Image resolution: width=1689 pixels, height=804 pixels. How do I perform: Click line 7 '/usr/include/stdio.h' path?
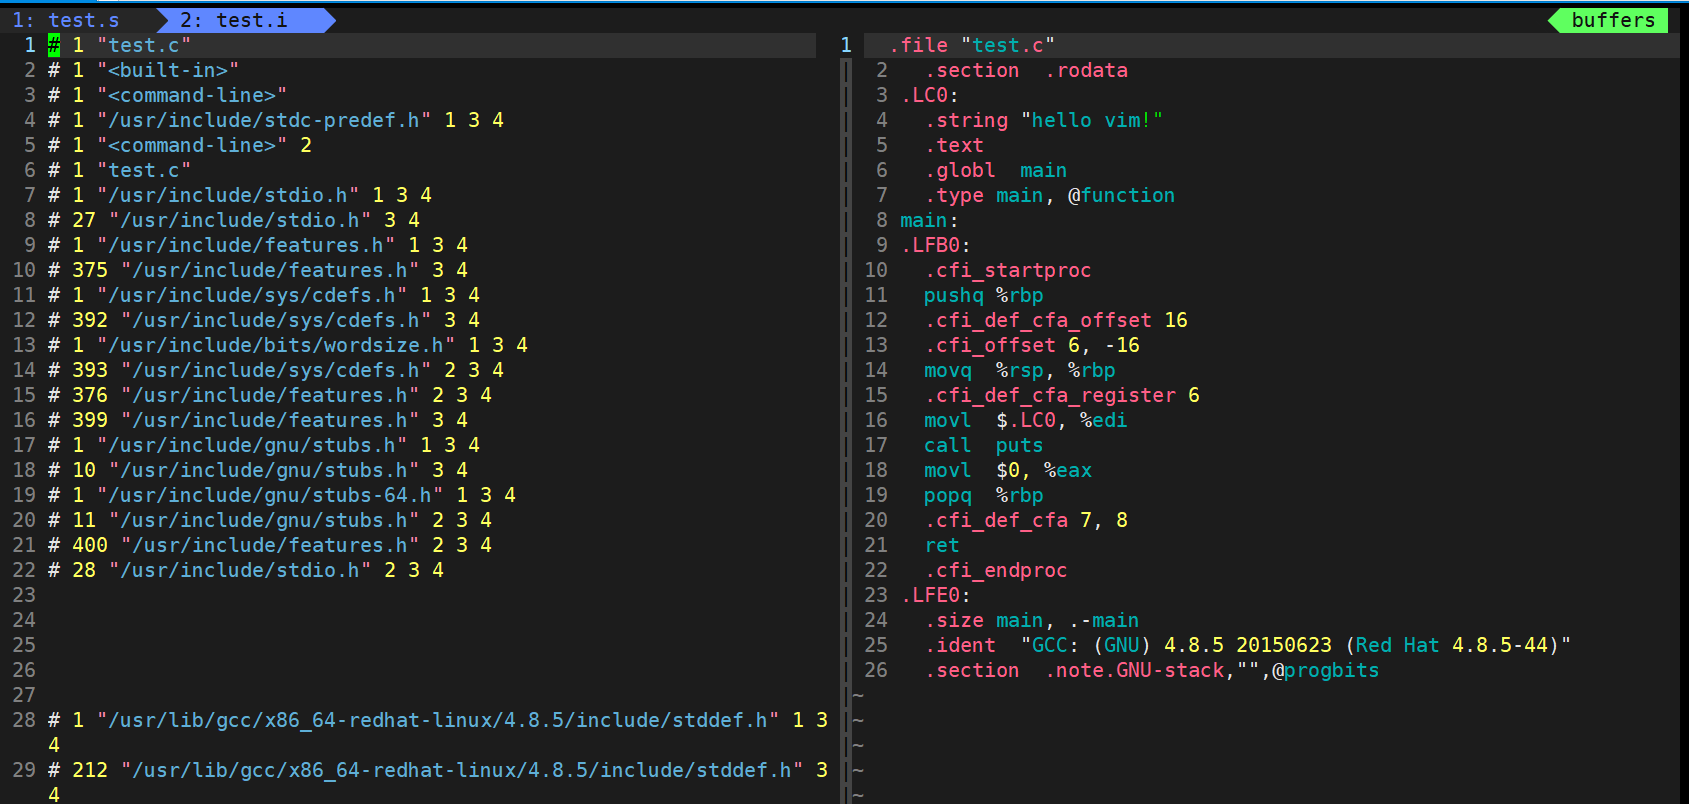[x=228, y=195]
